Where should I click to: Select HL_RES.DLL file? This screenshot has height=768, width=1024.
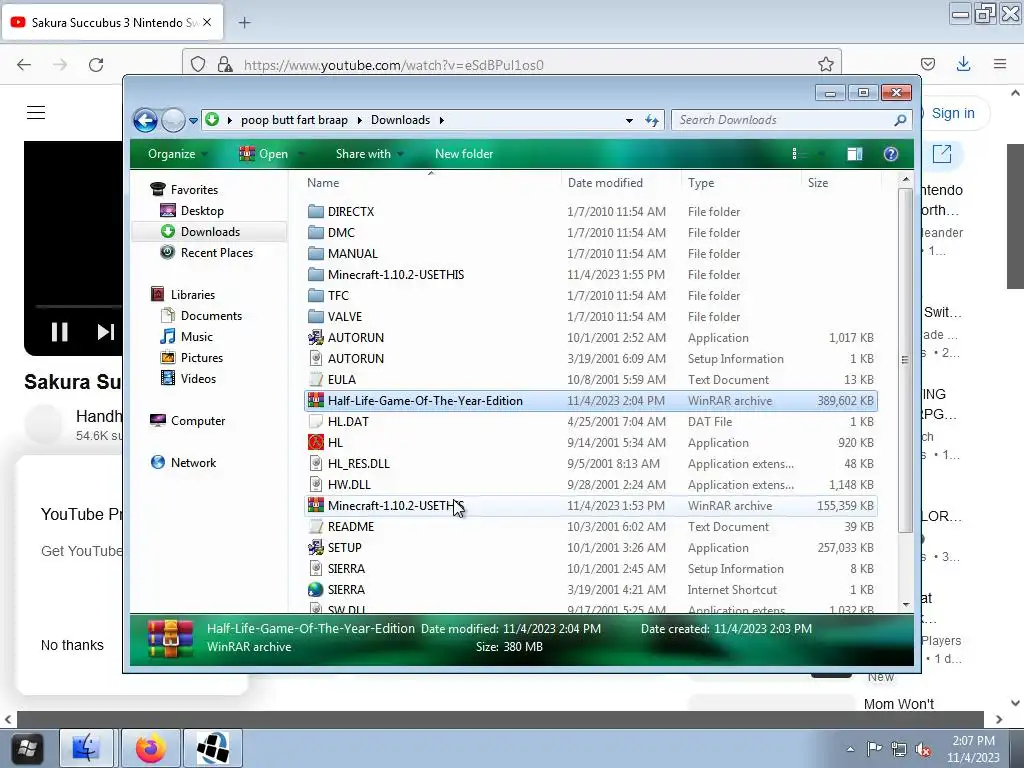[590, 464]
